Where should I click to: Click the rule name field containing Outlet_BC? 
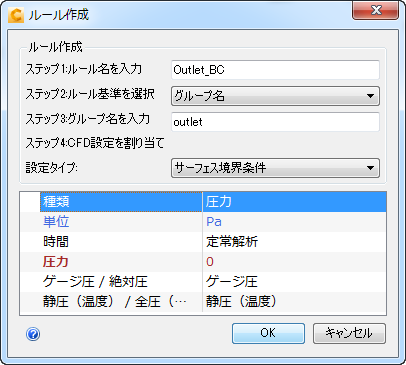(275, 70)
